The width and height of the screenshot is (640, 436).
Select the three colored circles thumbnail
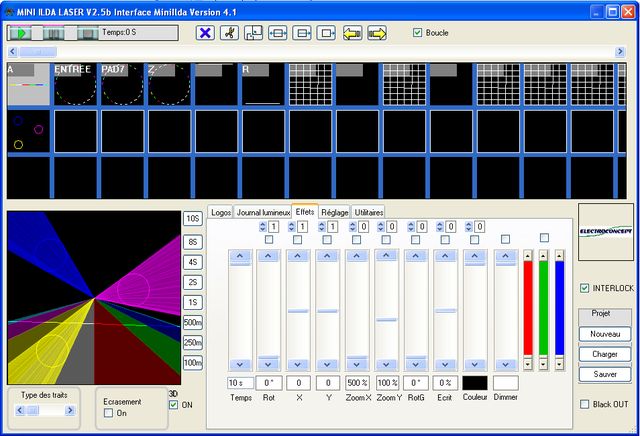click(28, 131)
